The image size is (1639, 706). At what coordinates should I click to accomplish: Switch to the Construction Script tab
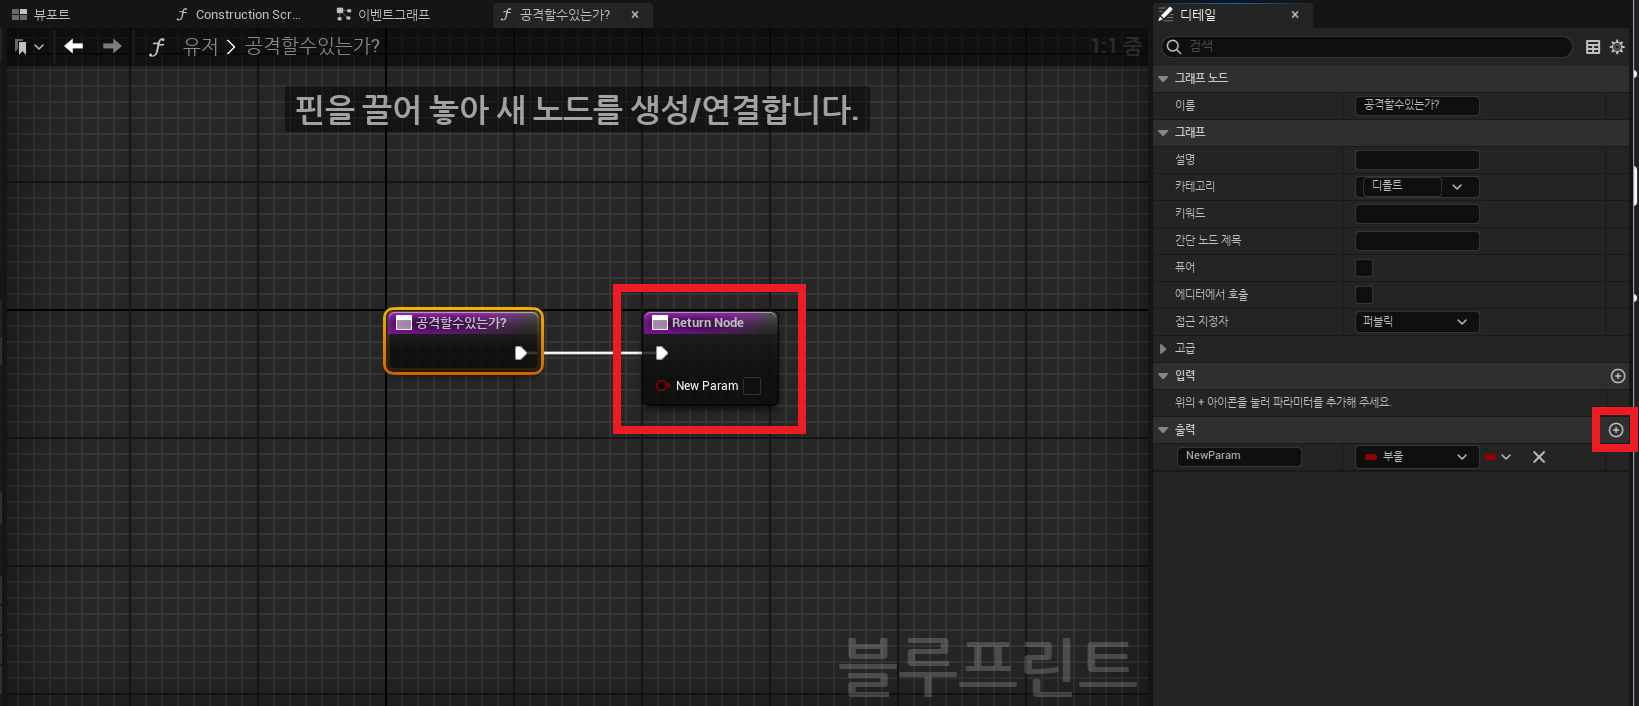(238, 15)
